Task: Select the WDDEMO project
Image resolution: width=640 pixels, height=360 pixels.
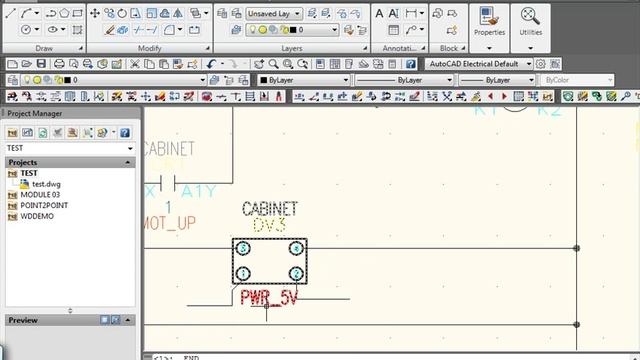Action: pos(37,216)
